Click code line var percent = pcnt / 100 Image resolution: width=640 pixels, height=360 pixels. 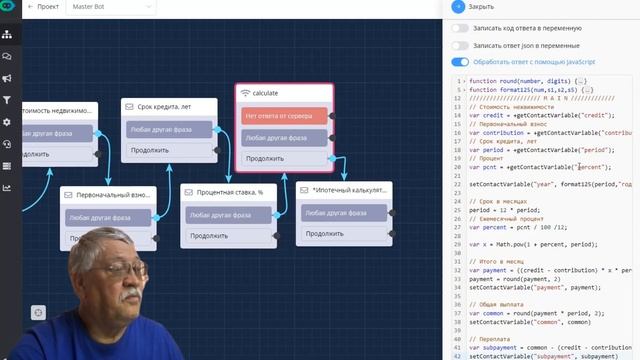click(x=518, y=227)
